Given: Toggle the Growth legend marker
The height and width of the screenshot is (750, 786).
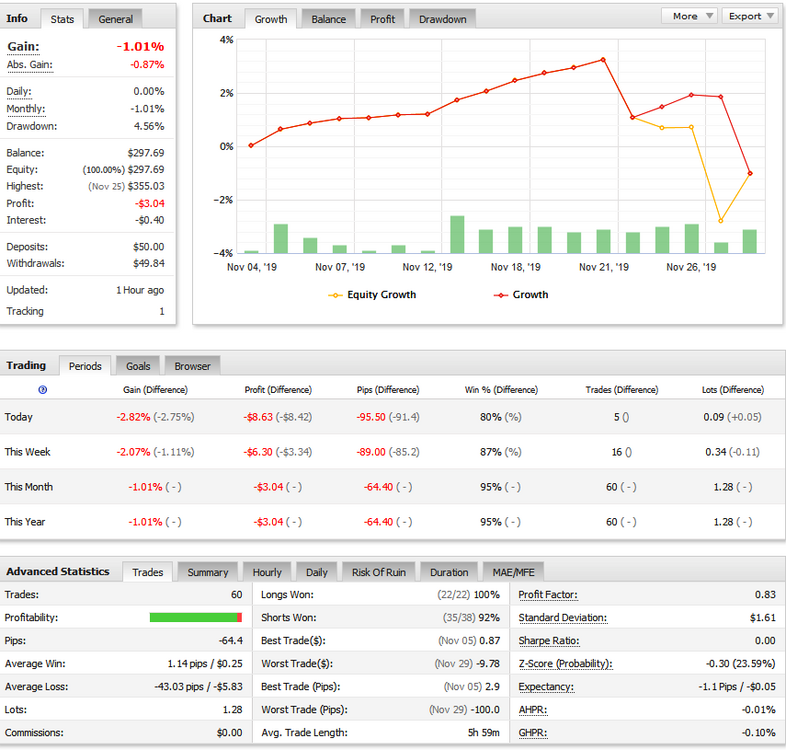Looking at the screenshot, I should [x=500, y=295].
